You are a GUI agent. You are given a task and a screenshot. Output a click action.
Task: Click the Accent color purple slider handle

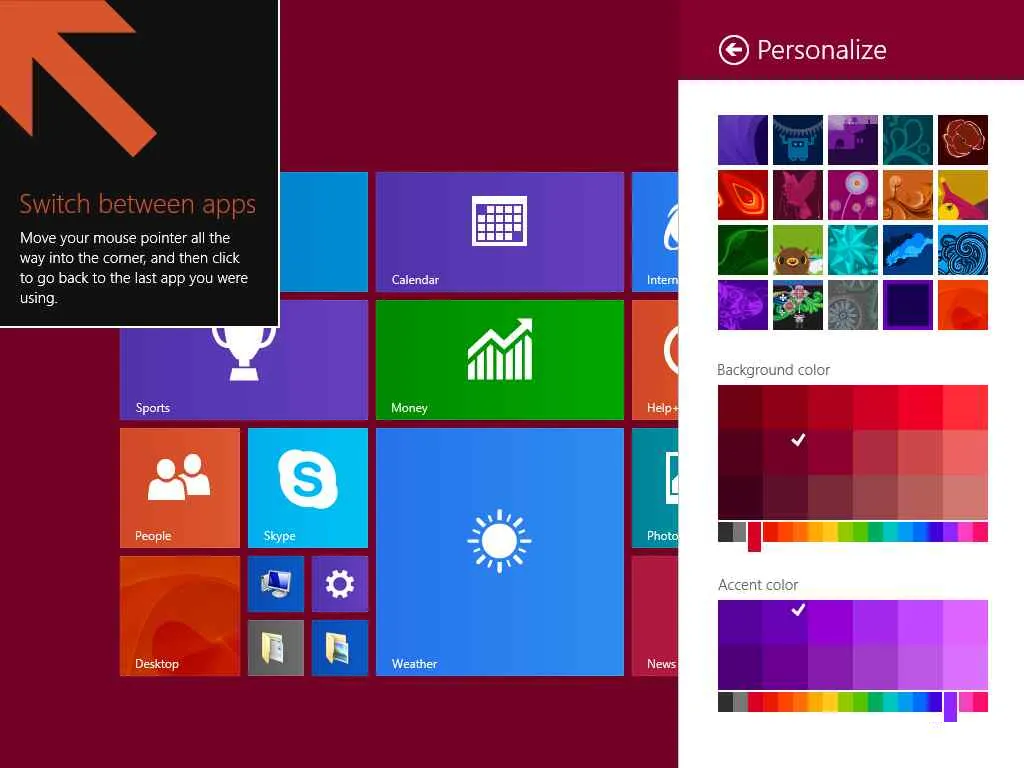pyautogui.click(x=950, y=707)
